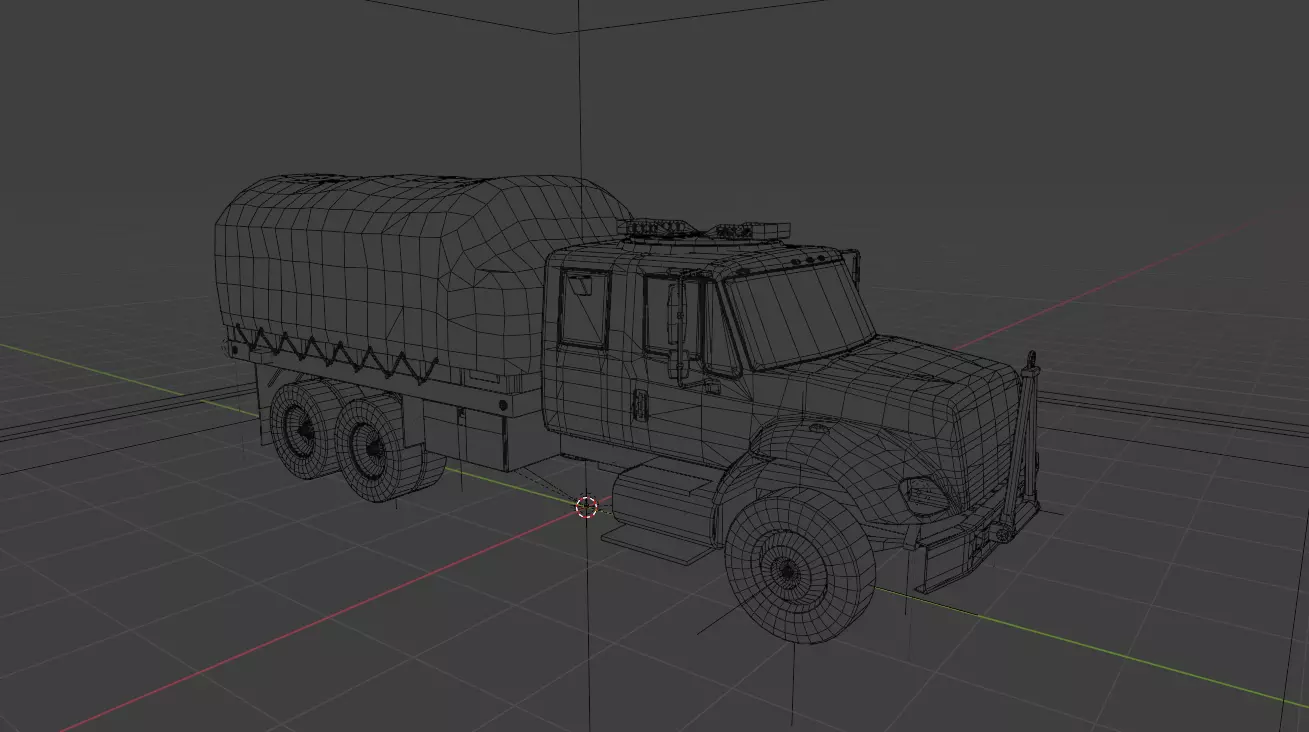The height and width of the screenshot is (732, 1309).
Task: Select the truck's front wheel mesh
Action: point(798,564)
